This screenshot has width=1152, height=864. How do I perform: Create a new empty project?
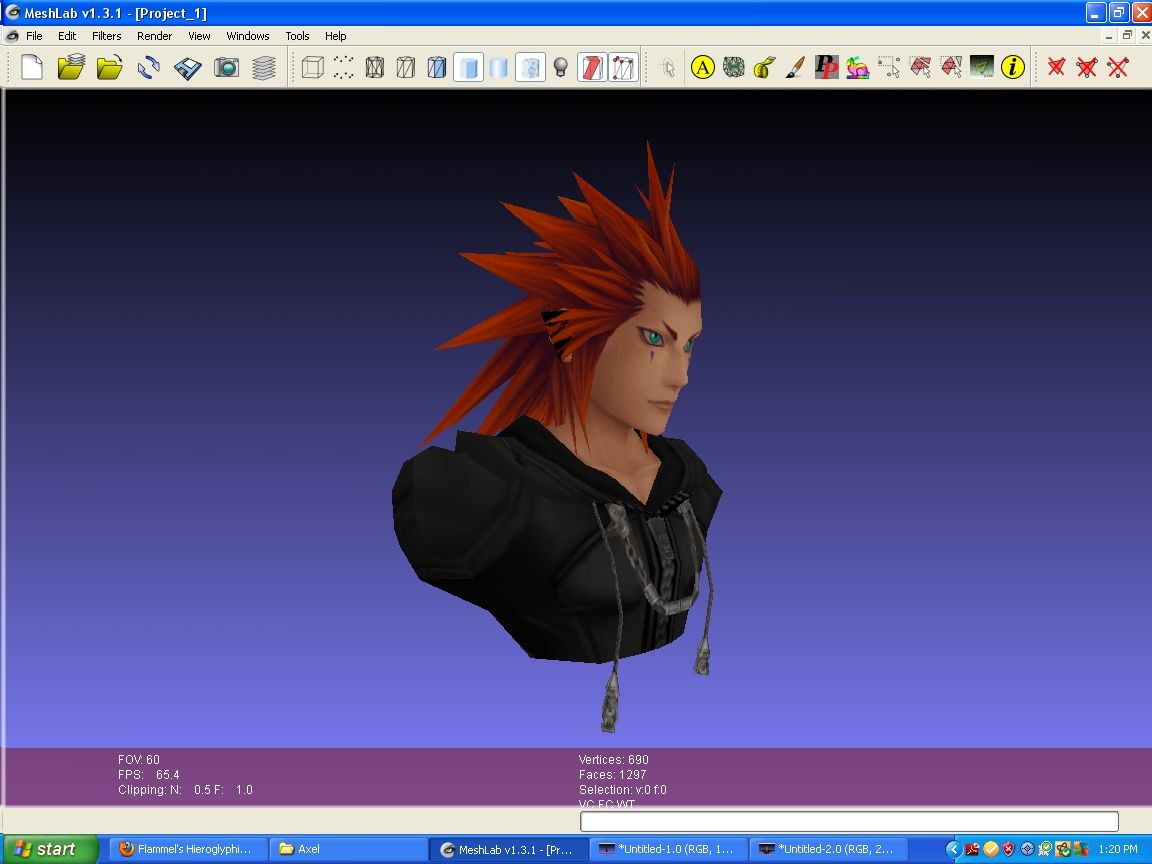coord(30,67)
